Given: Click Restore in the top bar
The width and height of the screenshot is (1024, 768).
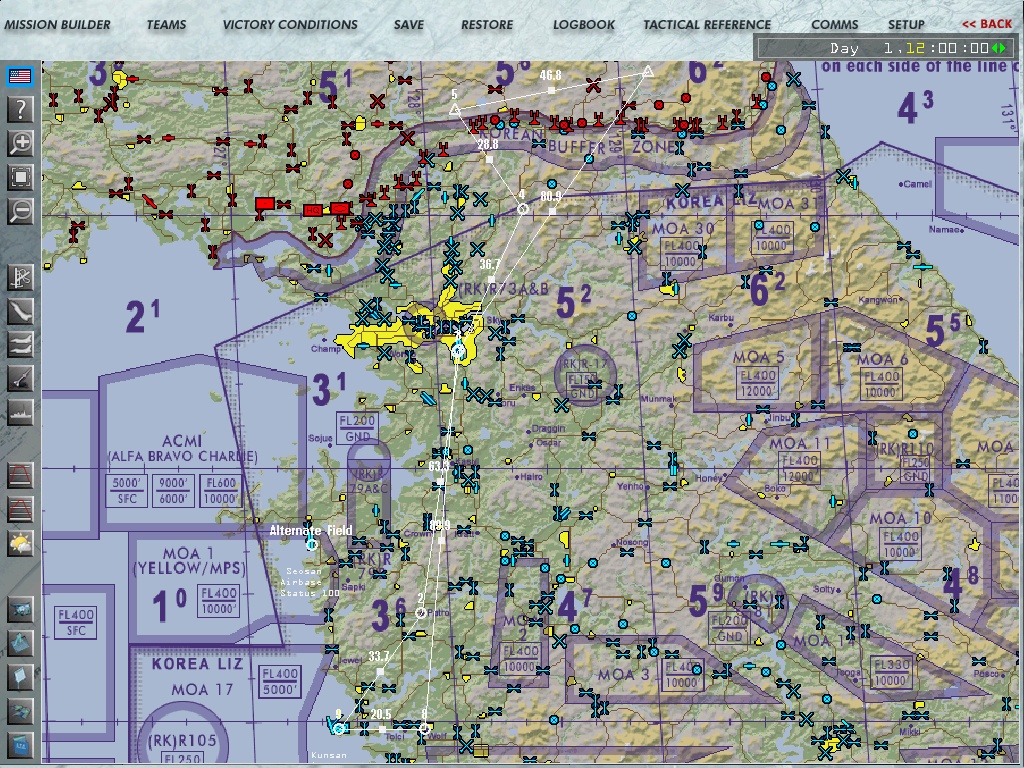Looking at the screenshot, I should [487, 25].
